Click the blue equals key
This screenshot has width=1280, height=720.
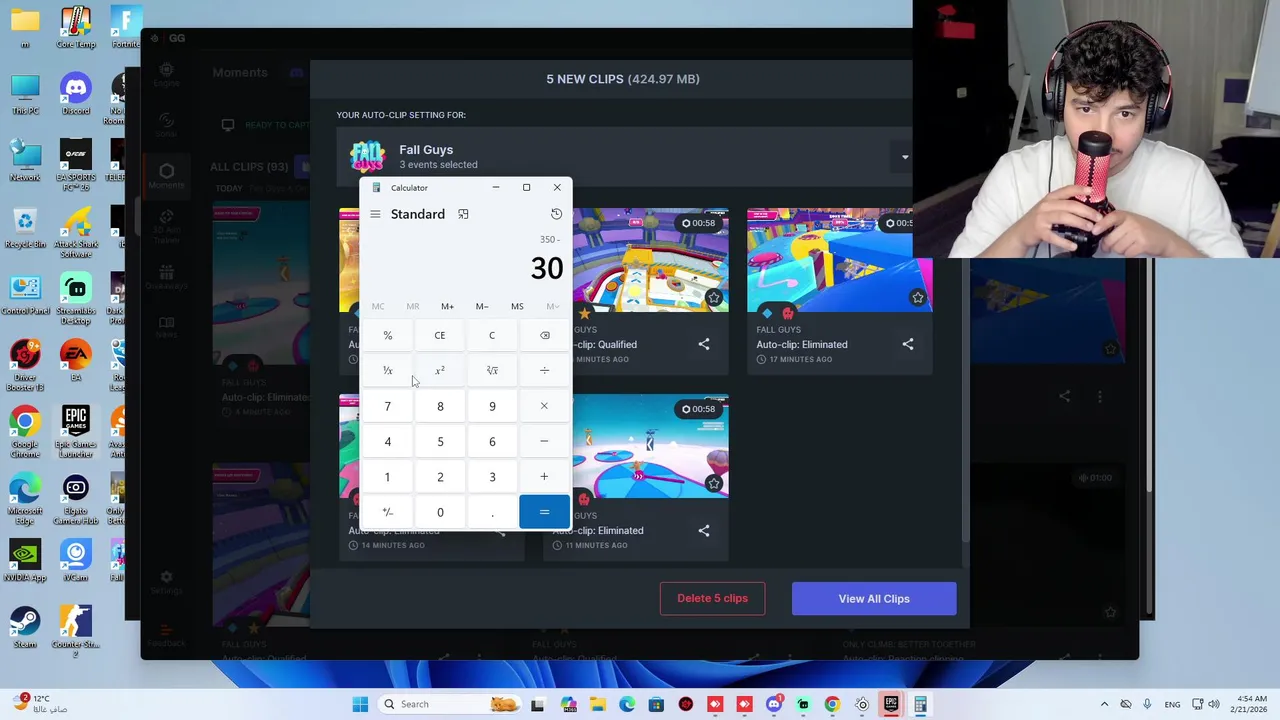point(544,512)
